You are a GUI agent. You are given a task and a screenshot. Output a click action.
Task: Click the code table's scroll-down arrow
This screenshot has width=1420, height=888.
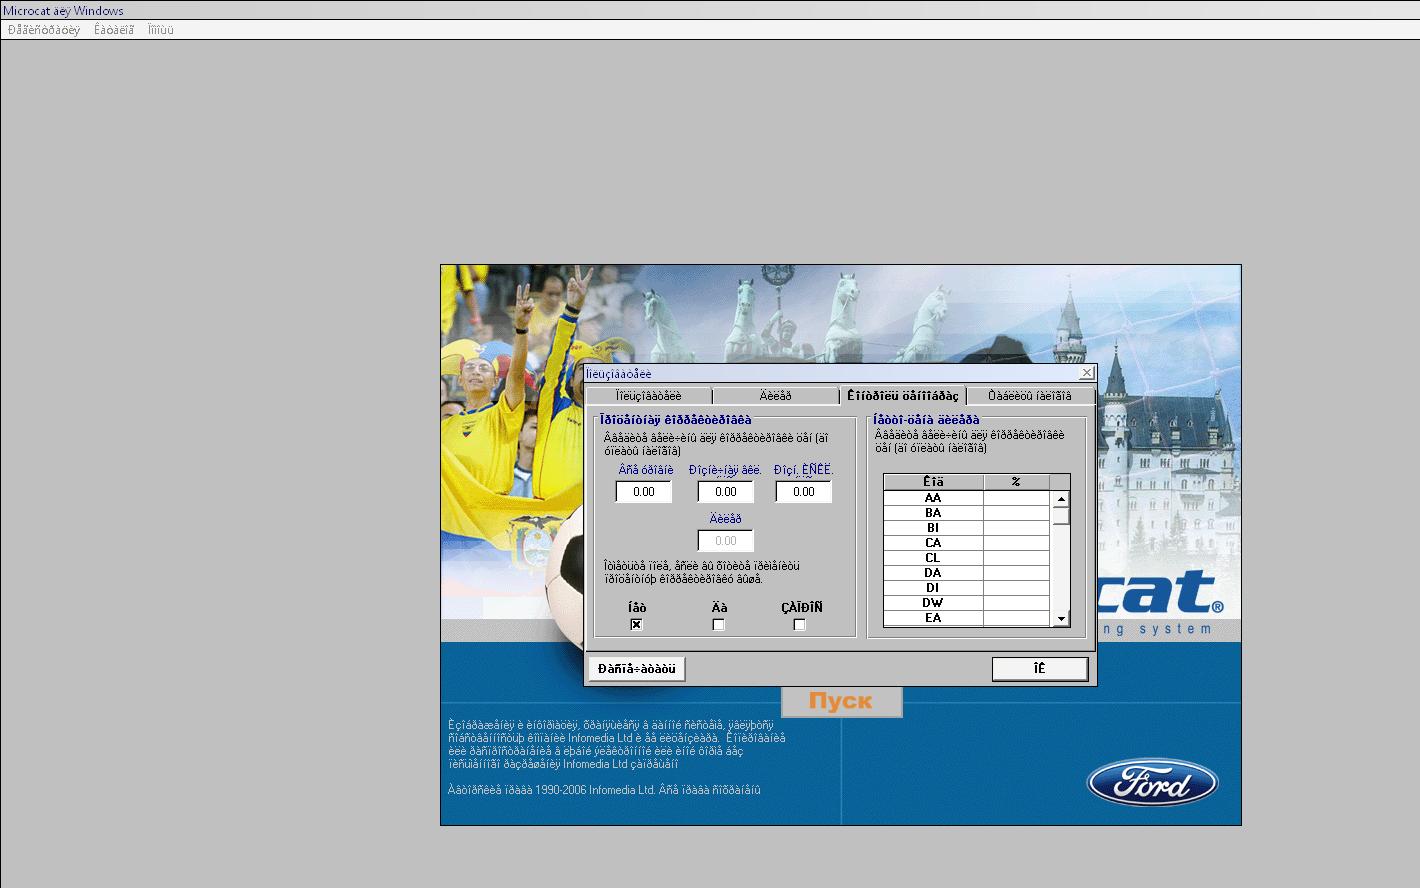tap(1061, 619)
